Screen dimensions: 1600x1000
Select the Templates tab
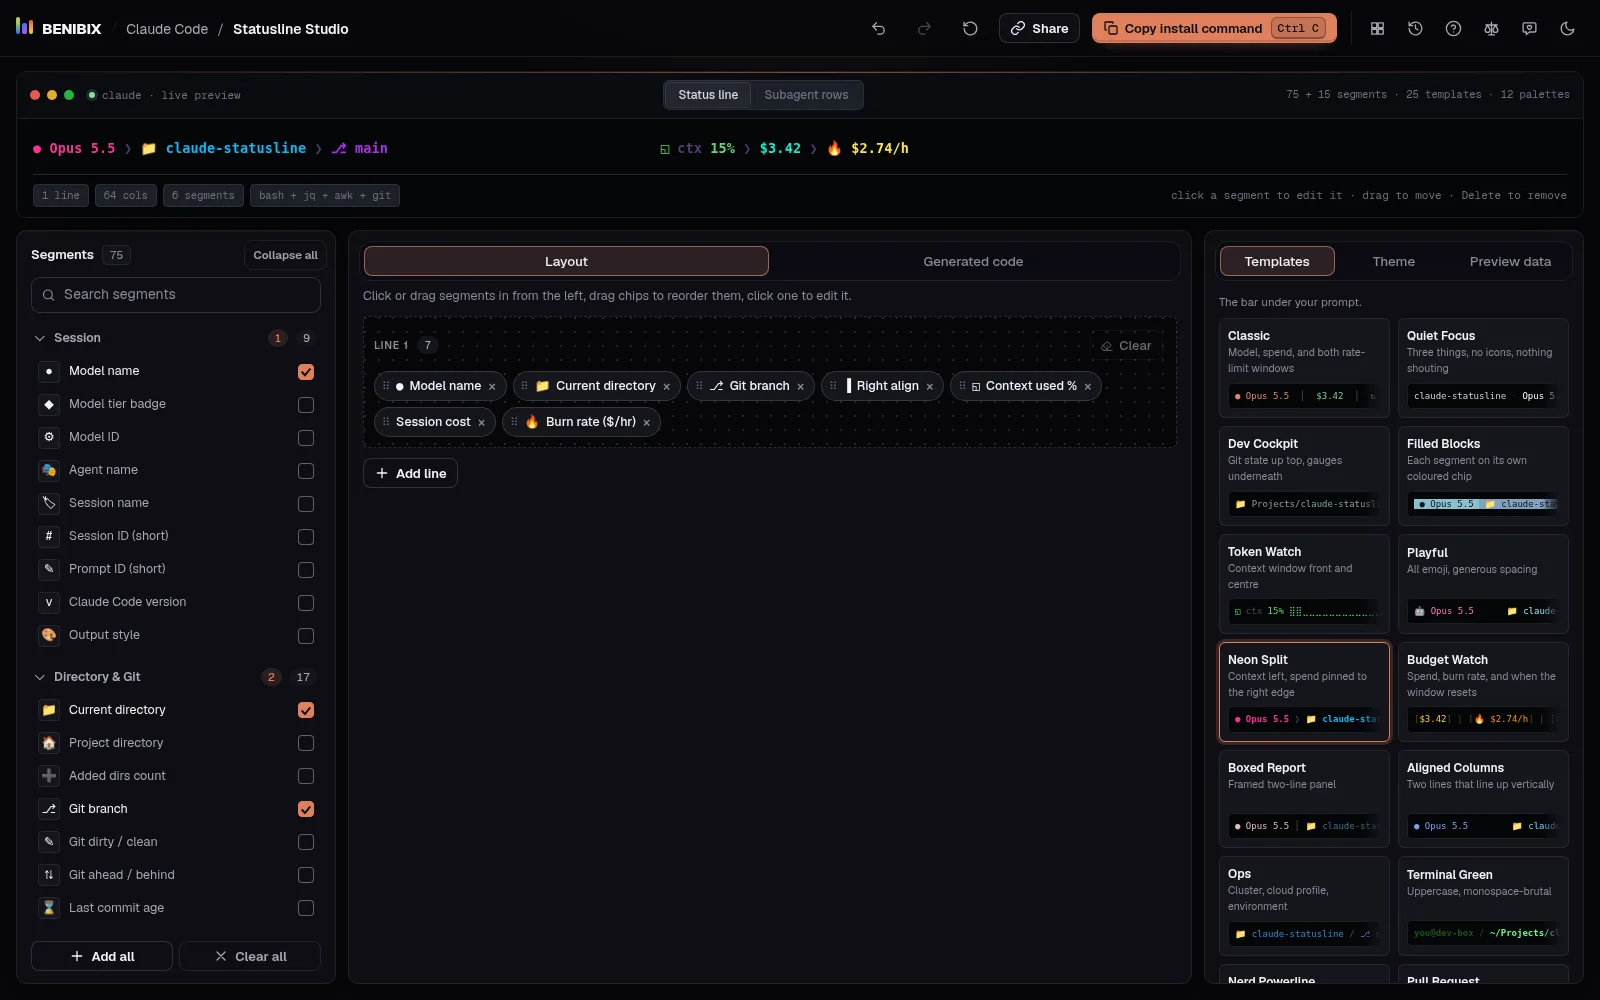pyautogui.click(x=1277, y=261)
